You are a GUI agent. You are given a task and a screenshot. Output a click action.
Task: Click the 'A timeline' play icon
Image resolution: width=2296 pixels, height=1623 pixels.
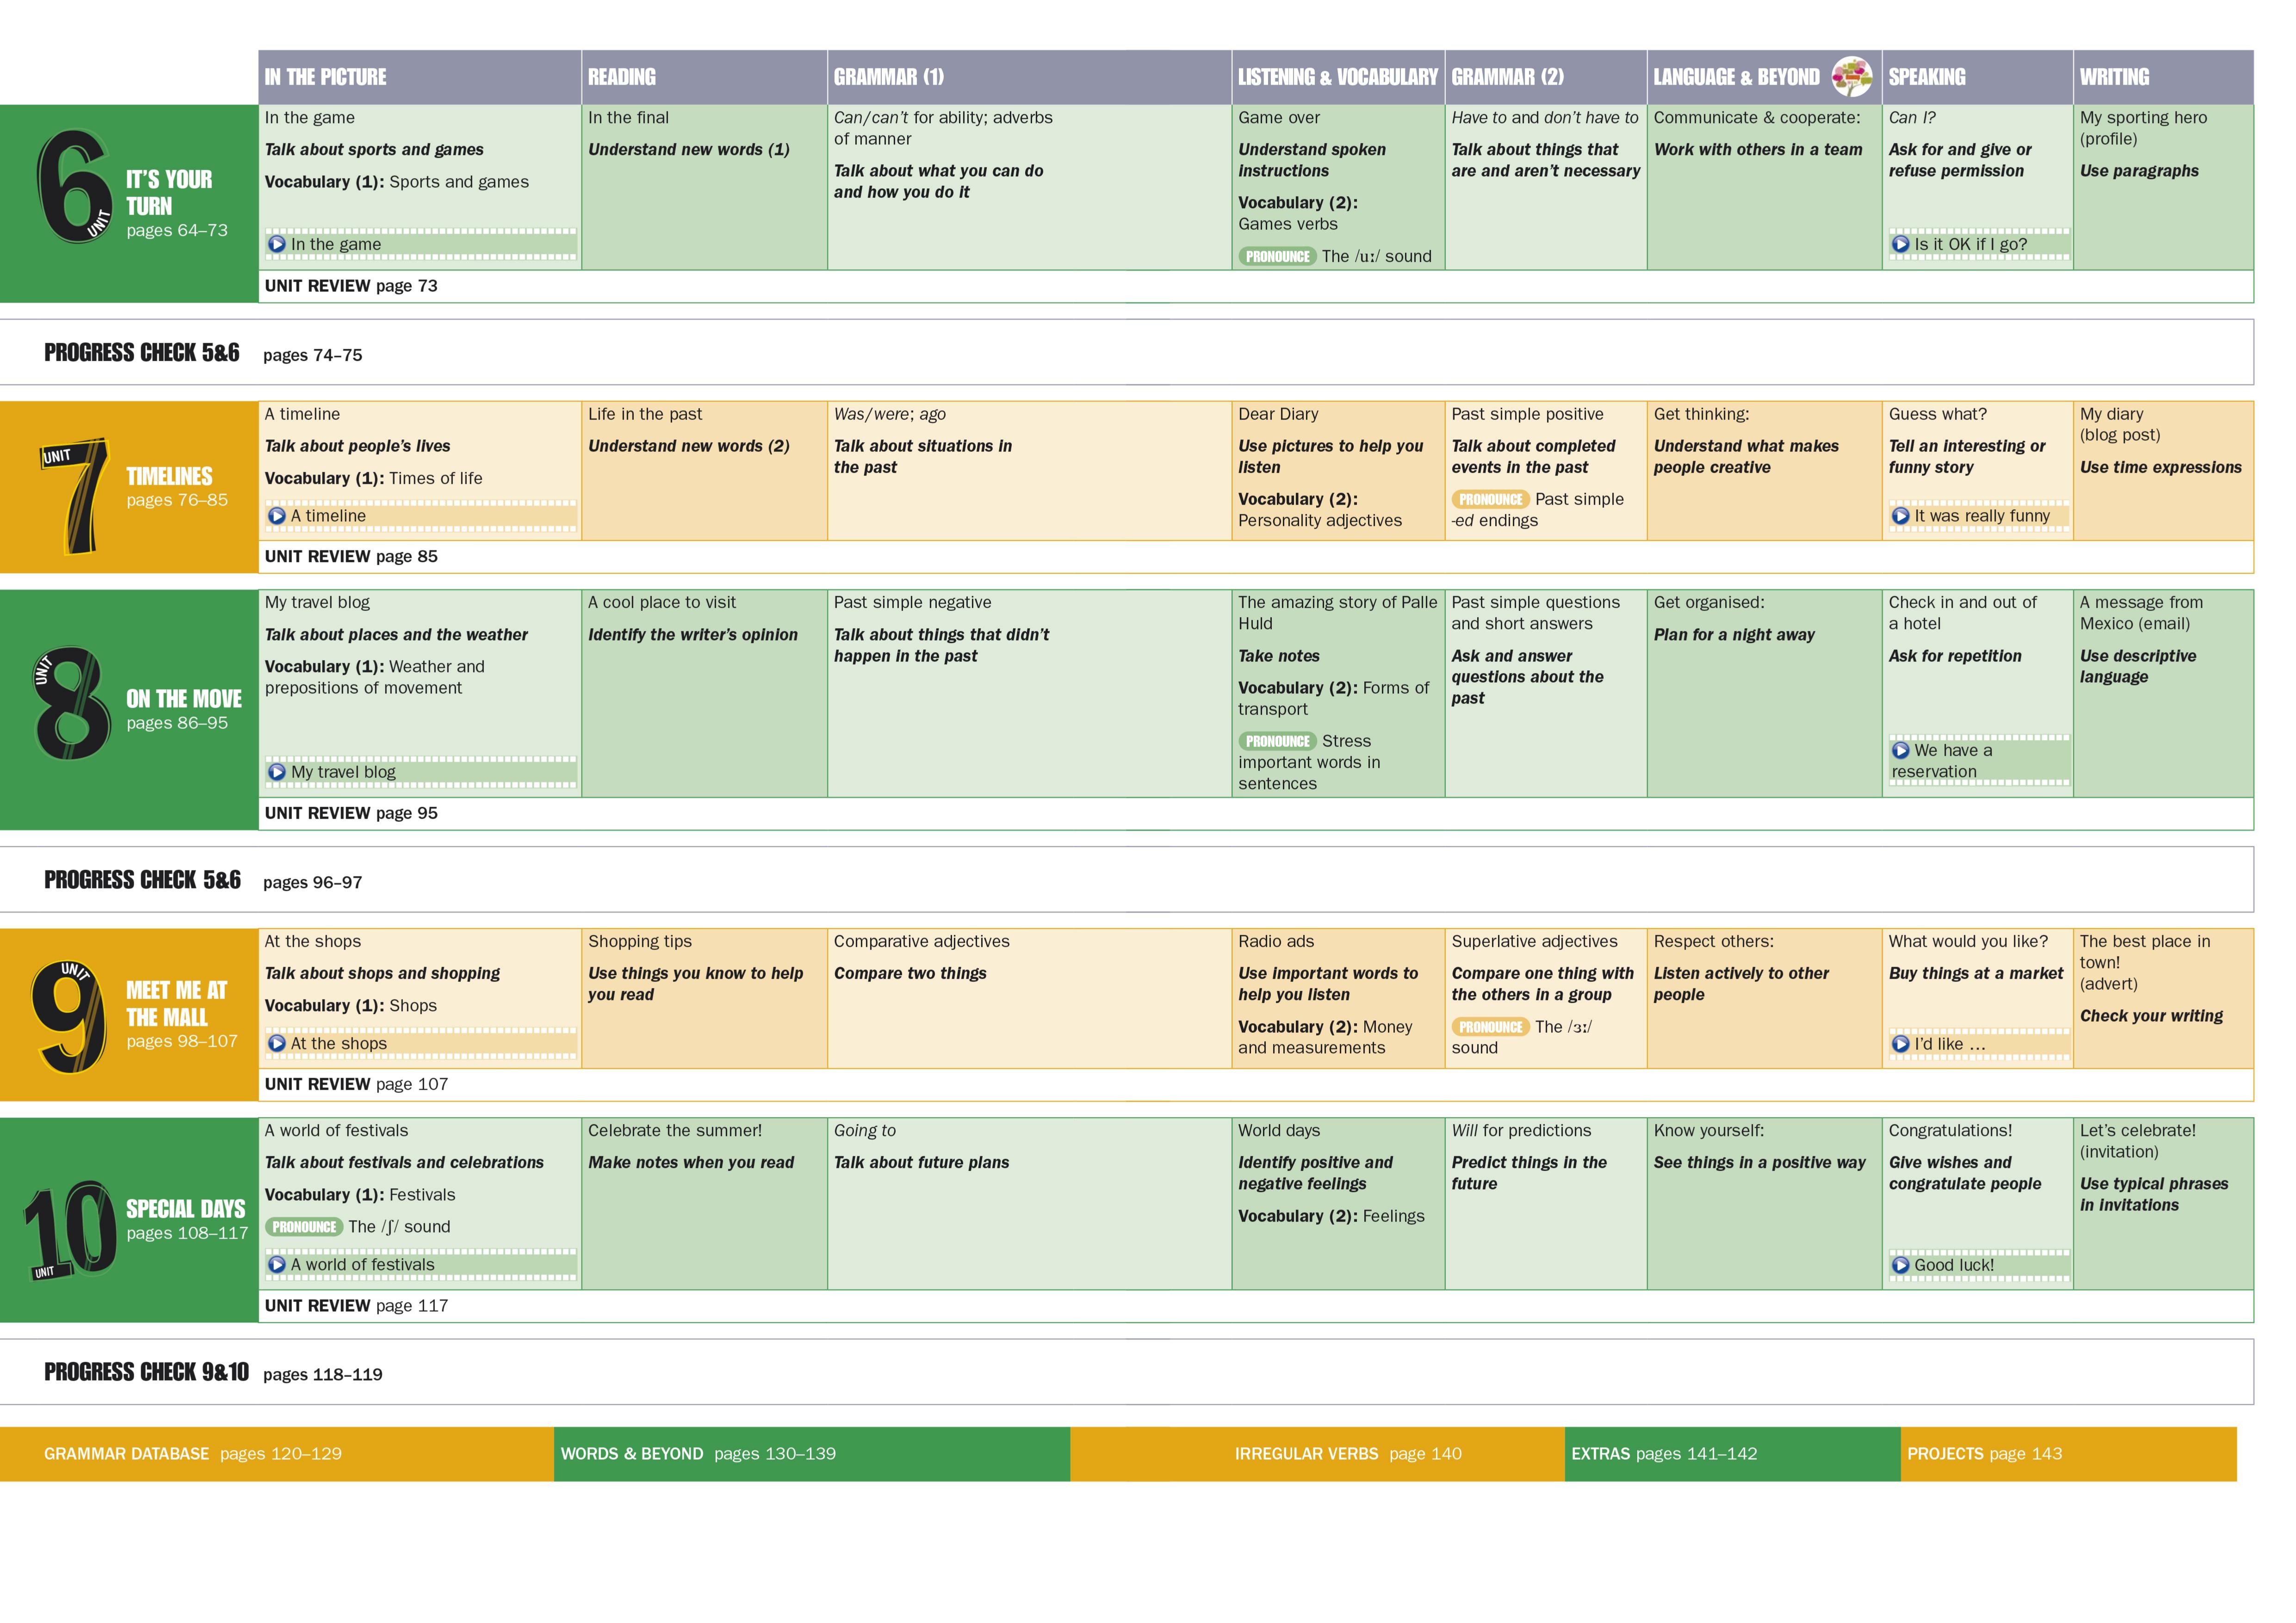277,516
